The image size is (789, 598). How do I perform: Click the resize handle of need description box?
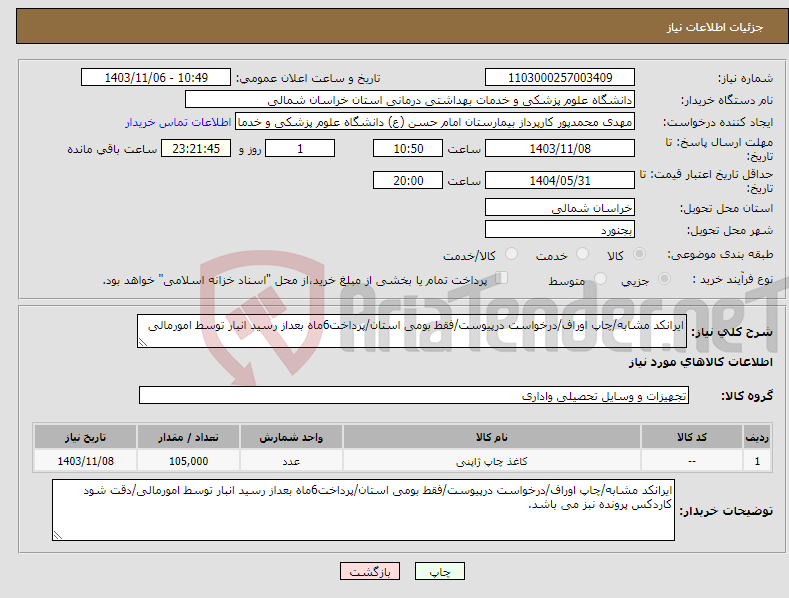tap(142, 342)
